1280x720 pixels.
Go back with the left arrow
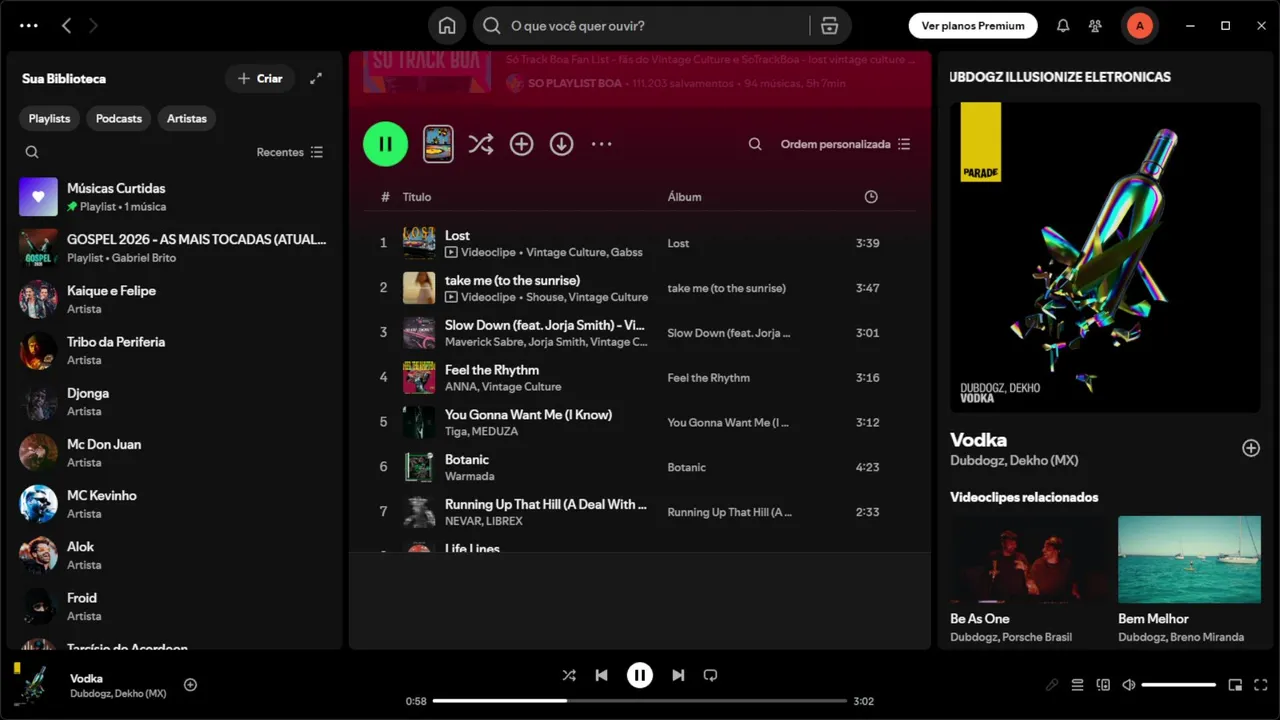66,26
